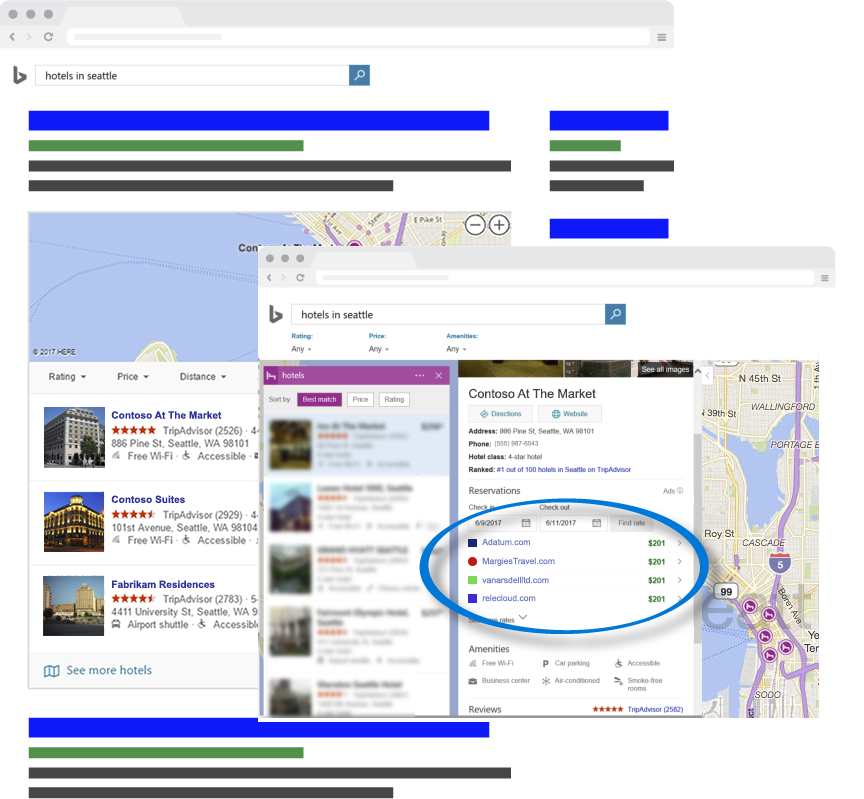This screenshot has width=864, height=799.
Task: Click the search field in back window
Action: 192,75
